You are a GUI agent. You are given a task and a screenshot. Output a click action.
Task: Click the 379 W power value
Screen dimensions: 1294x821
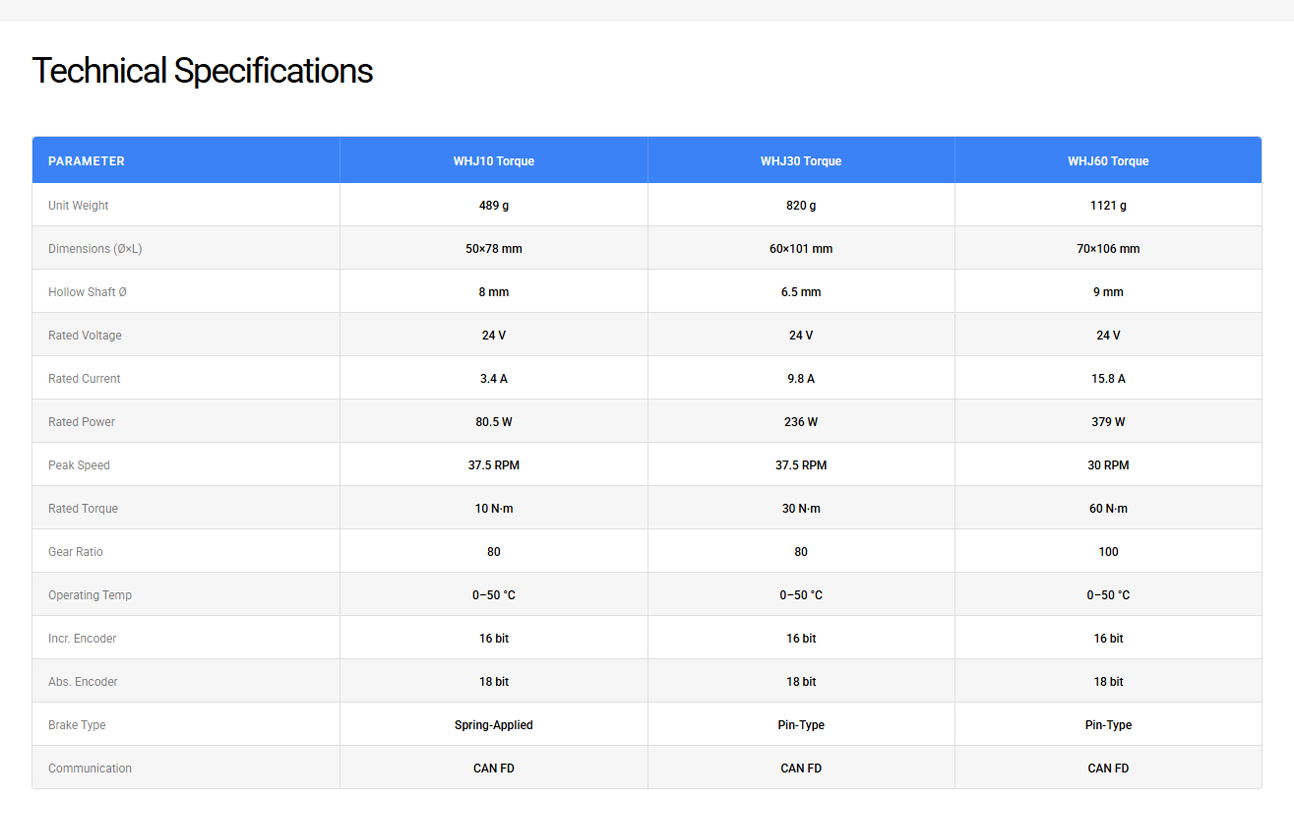click(x=1108, y=422)
